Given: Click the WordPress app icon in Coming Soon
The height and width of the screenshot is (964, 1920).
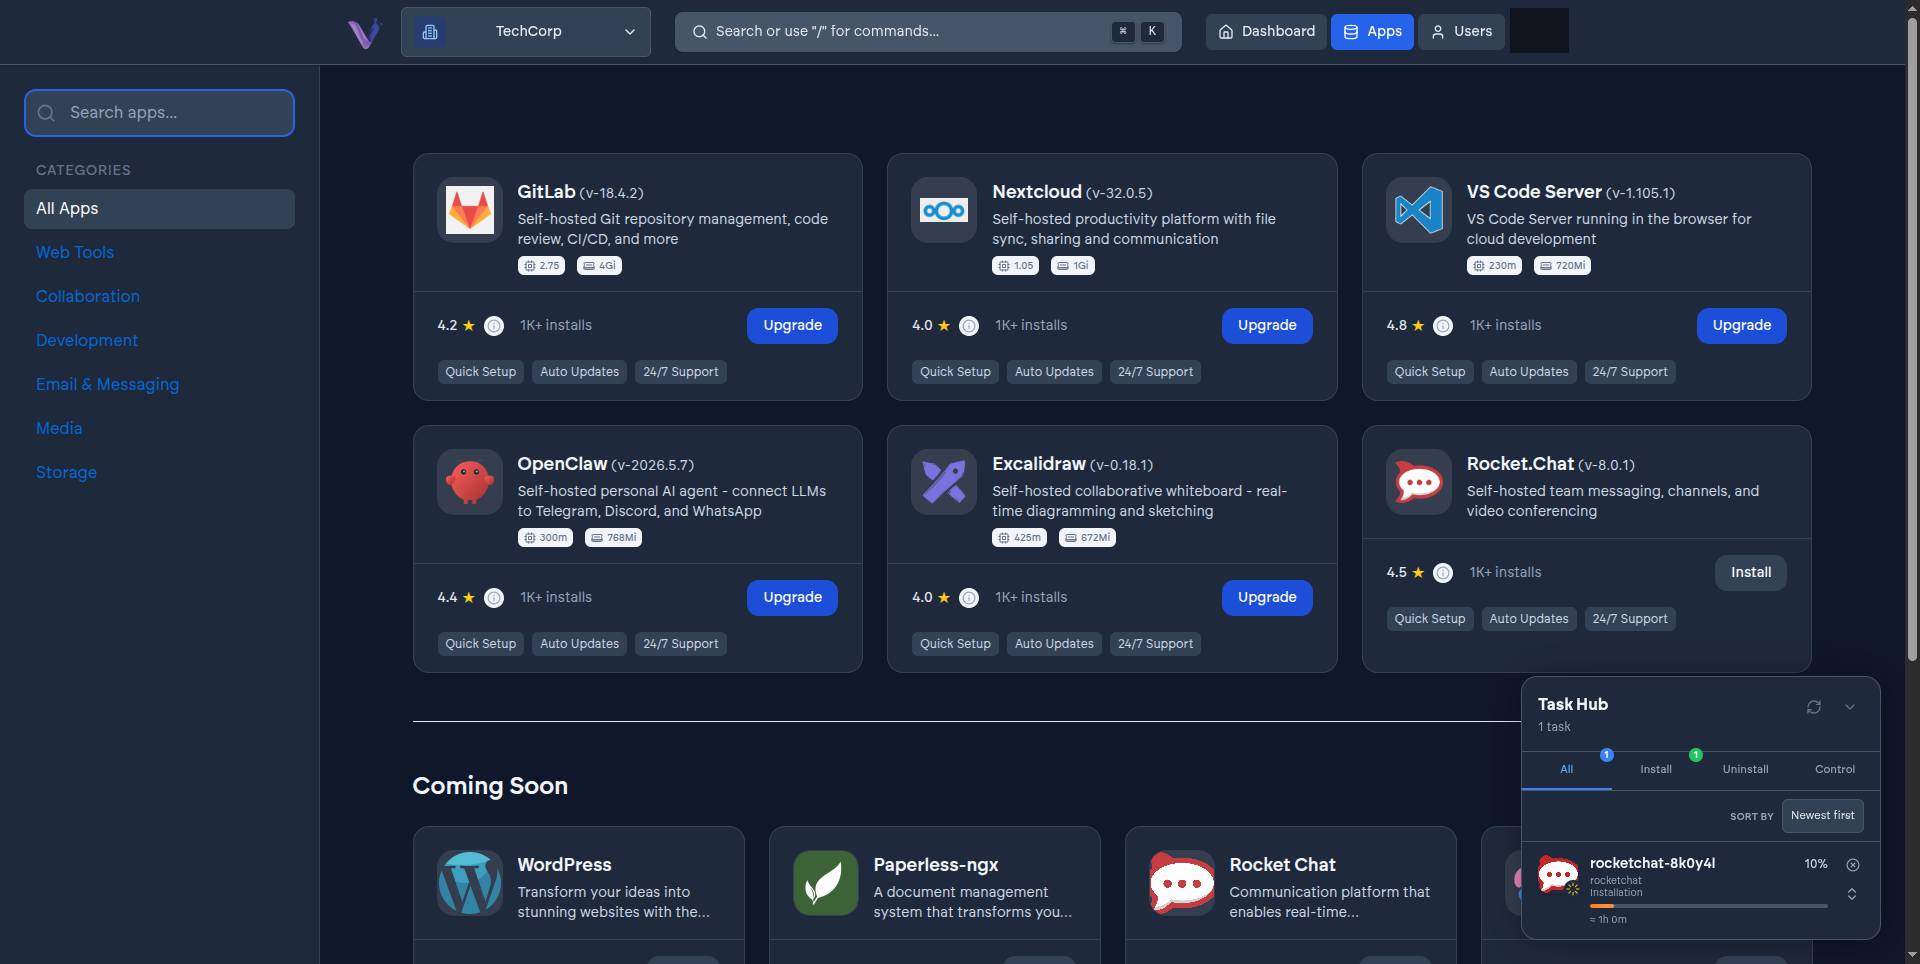Looking at the screenshot, I should pyautogui.click(x=470, y=883).
